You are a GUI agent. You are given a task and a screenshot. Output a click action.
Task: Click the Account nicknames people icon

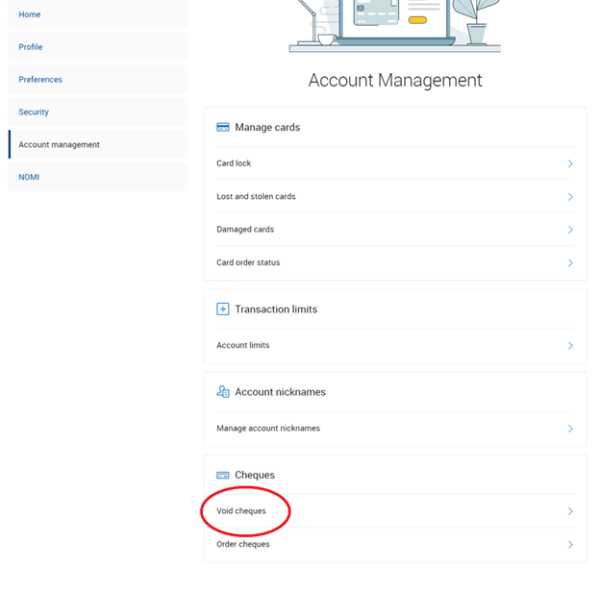point(223,392)
